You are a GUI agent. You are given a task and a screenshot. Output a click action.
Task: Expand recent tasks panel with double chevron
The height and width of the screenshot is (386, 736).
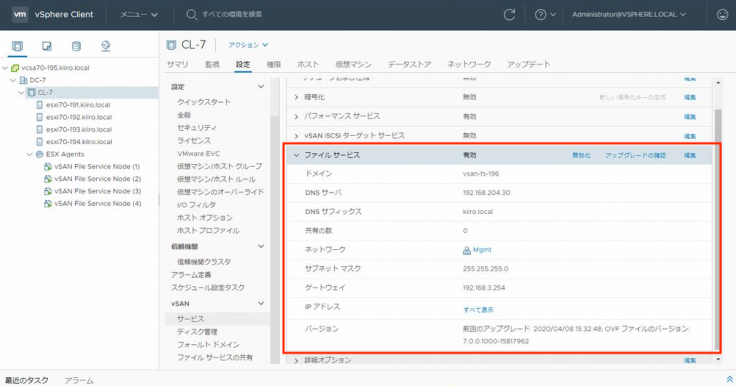click(x=729, y=379)
